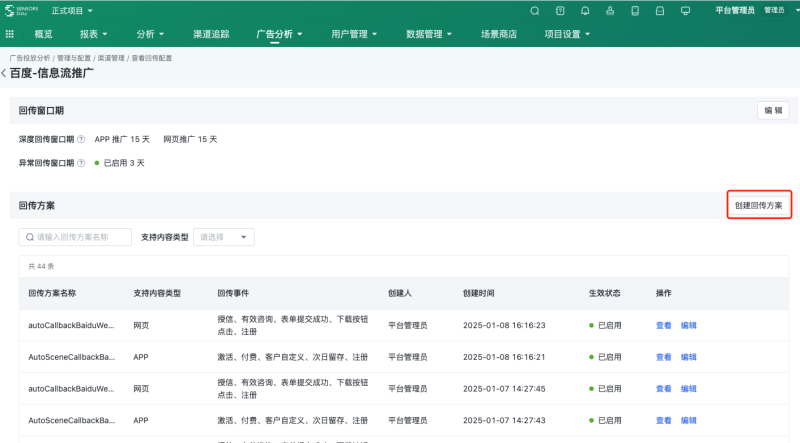Open the 渠道追踪 nav item

pos(211,34)
